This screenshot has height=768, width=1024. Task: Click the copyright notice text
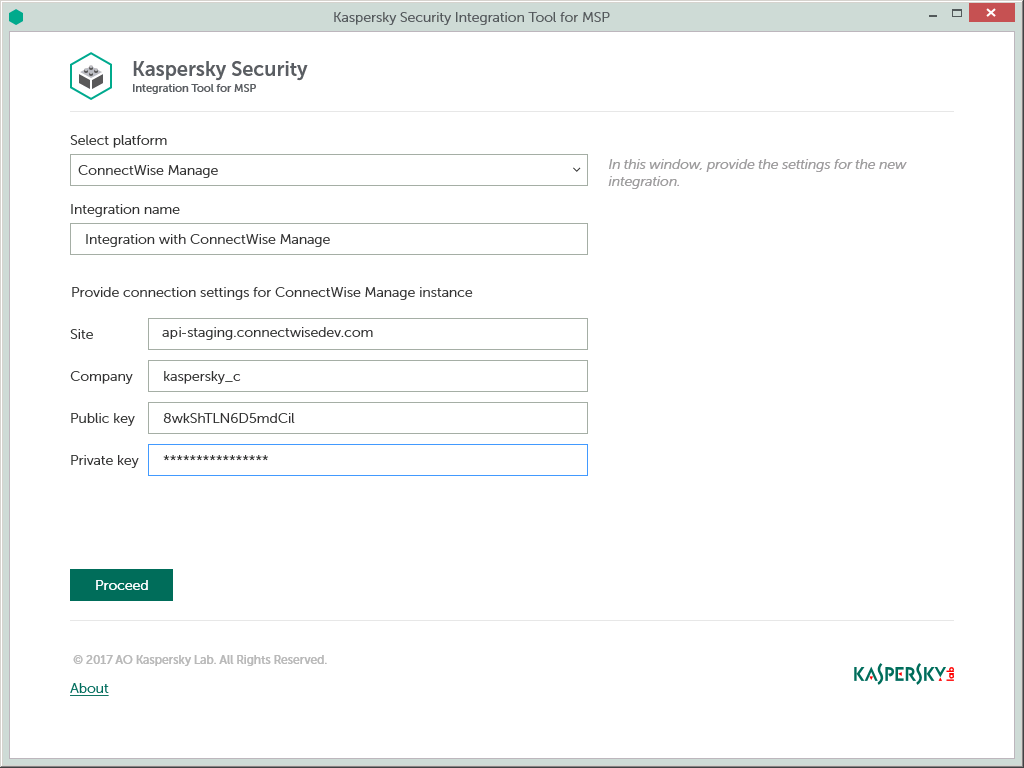point(200,660)
